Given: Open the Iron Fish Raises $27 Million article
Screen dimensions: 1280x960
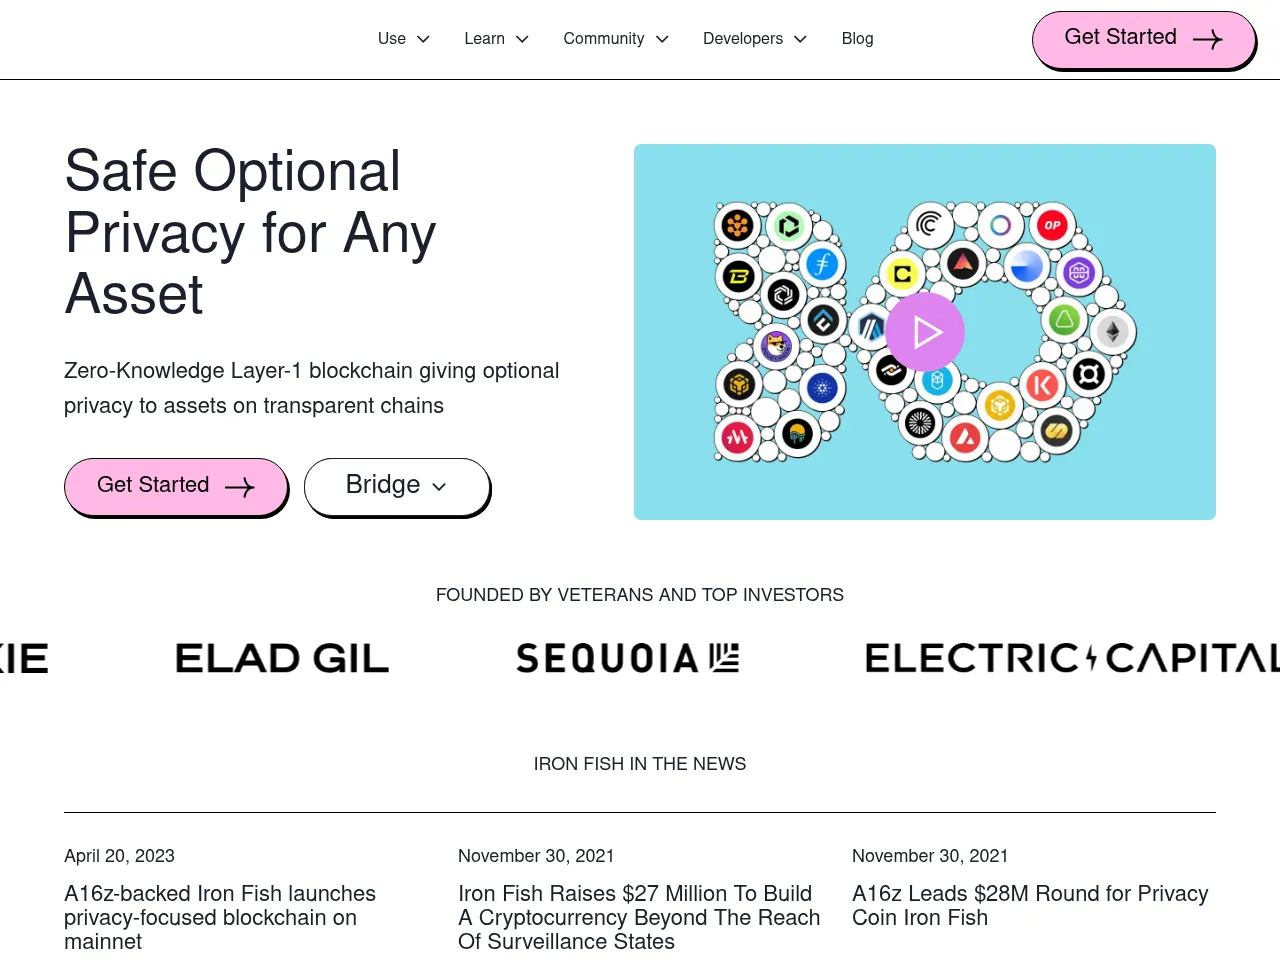Looking at the screenshot, I should click(639, 917).
